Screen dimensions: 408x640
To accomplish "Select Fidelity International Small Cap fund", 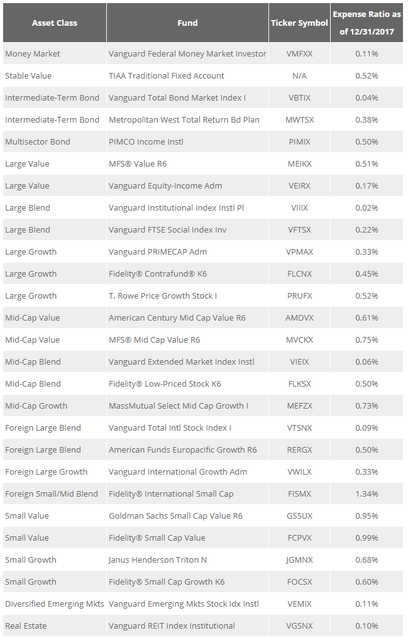I will [171, 494].
